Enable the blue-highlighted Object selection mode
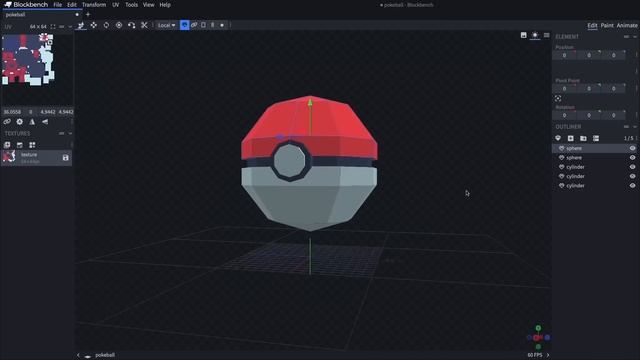This screenshot has width=640, height=360. click(x=184, y=25)
